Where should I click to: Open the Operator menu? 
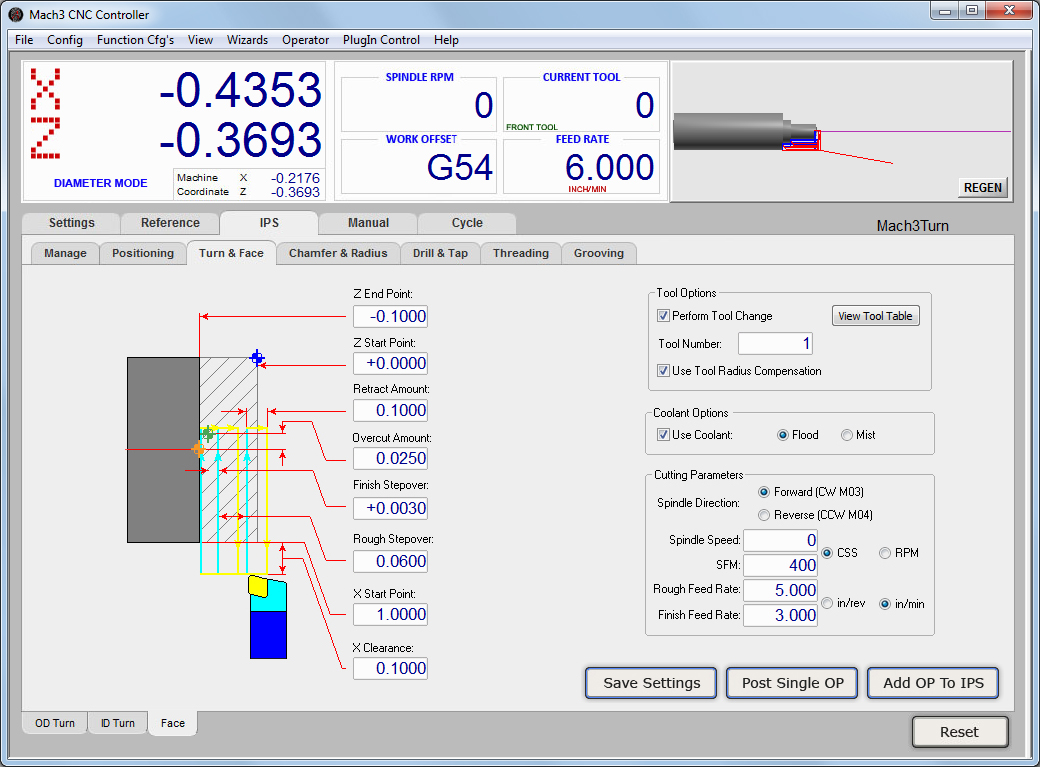(306, 40)
